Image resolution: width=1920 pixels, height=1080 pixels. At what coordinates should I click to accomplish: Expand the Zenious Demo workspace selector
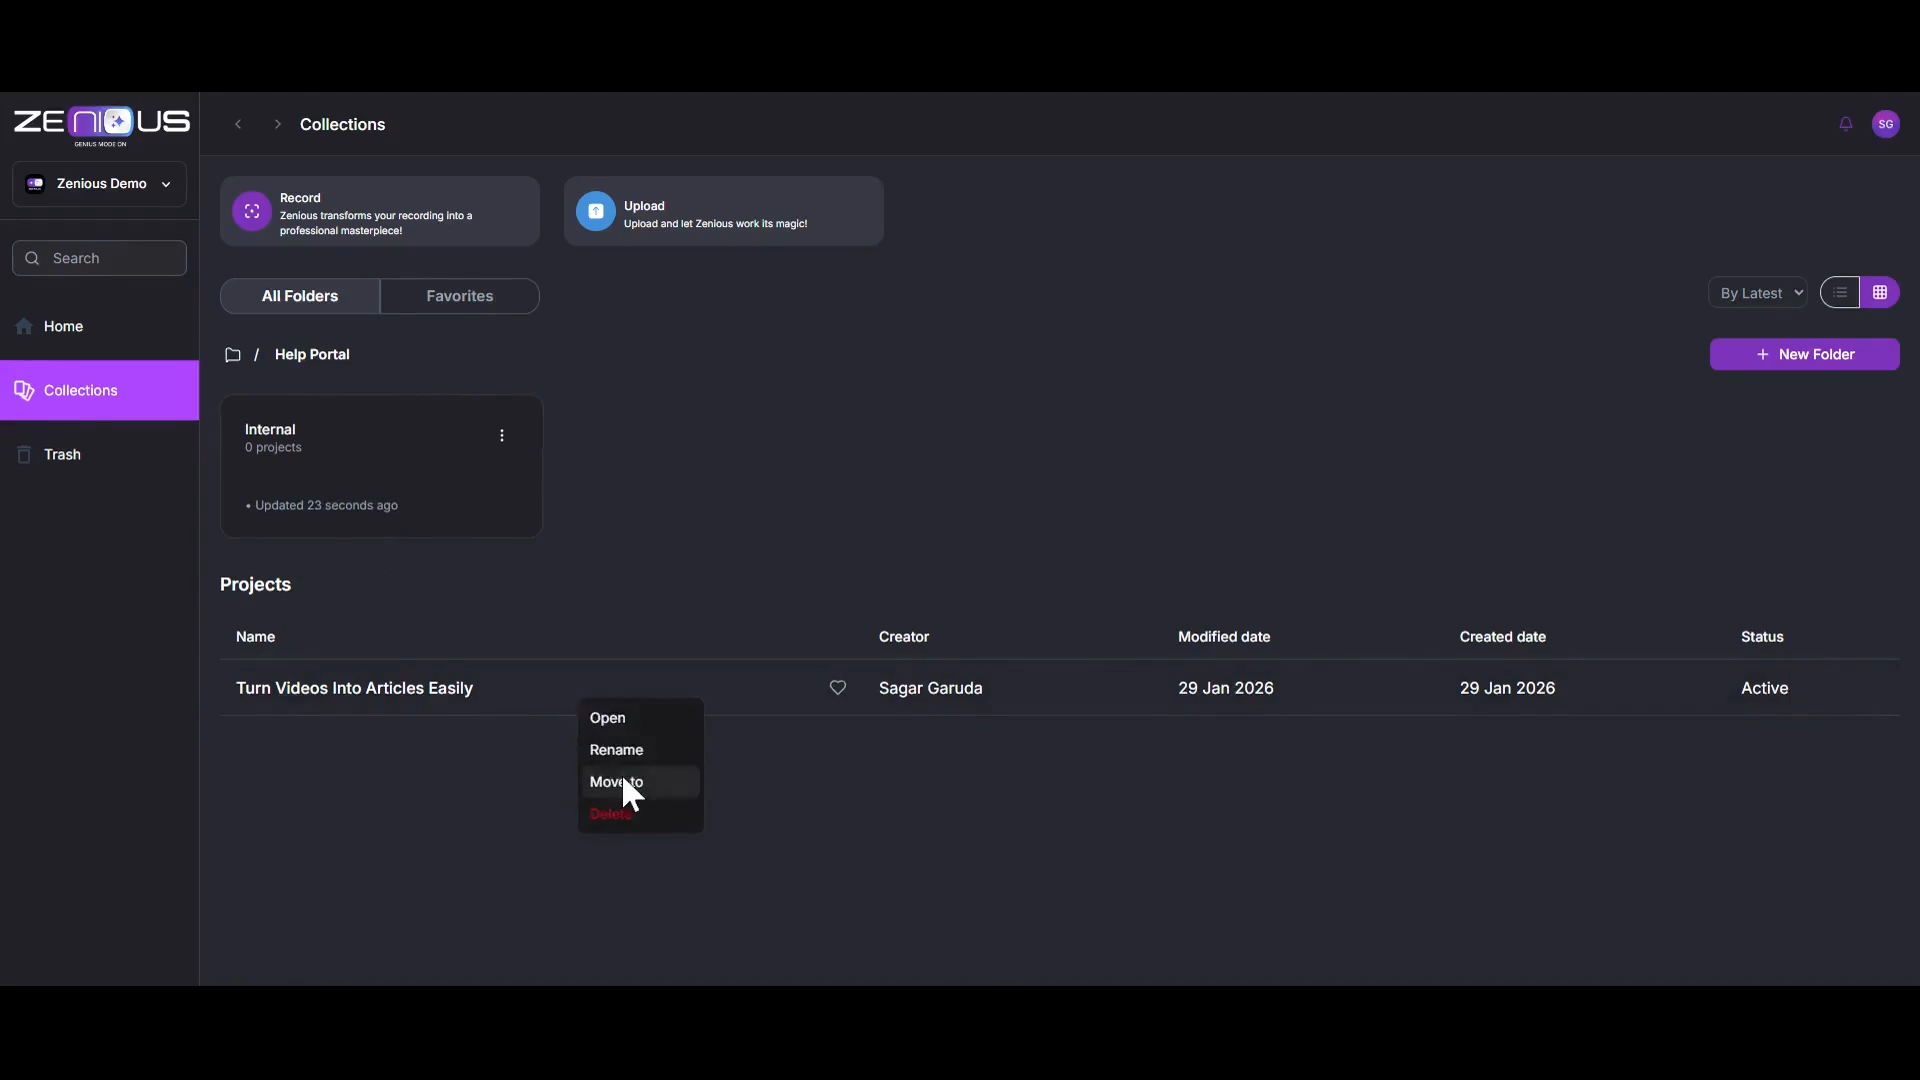pyautogui.click(x=166, y=183)
